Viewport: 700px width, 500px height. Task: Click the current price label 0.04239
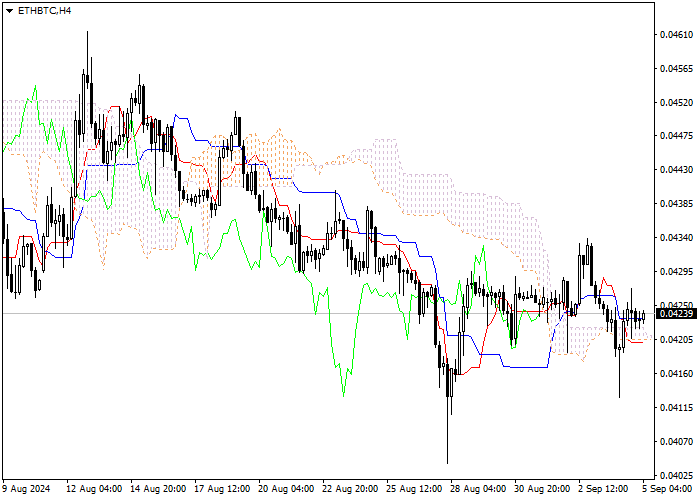pyautogui.click(x=677, y=314)
